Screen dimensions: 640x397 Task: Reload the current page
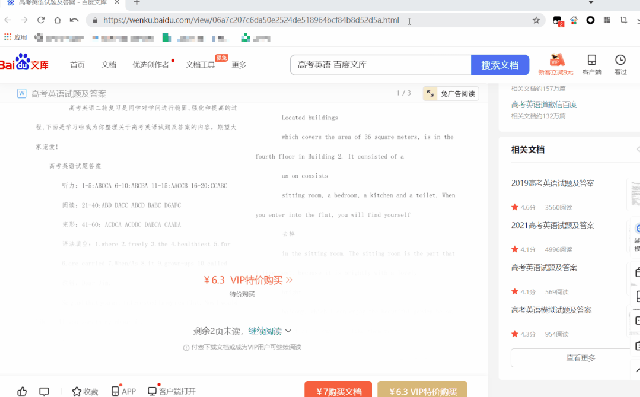pos(41,20)
